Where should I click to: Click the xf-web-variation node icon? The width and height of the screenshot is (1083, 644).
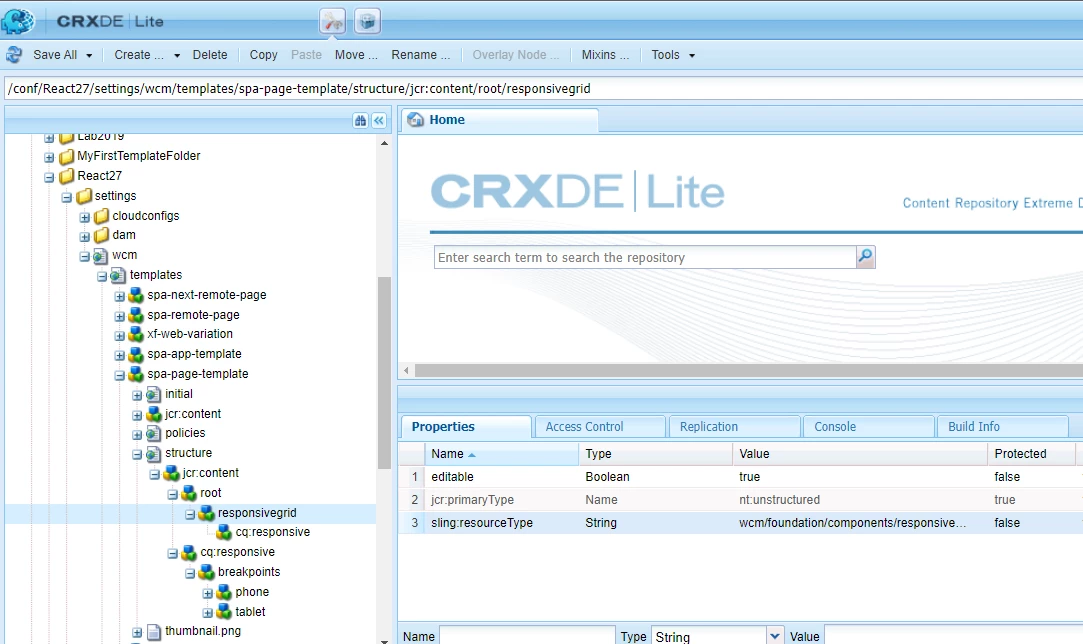click(x=136, y=334)
